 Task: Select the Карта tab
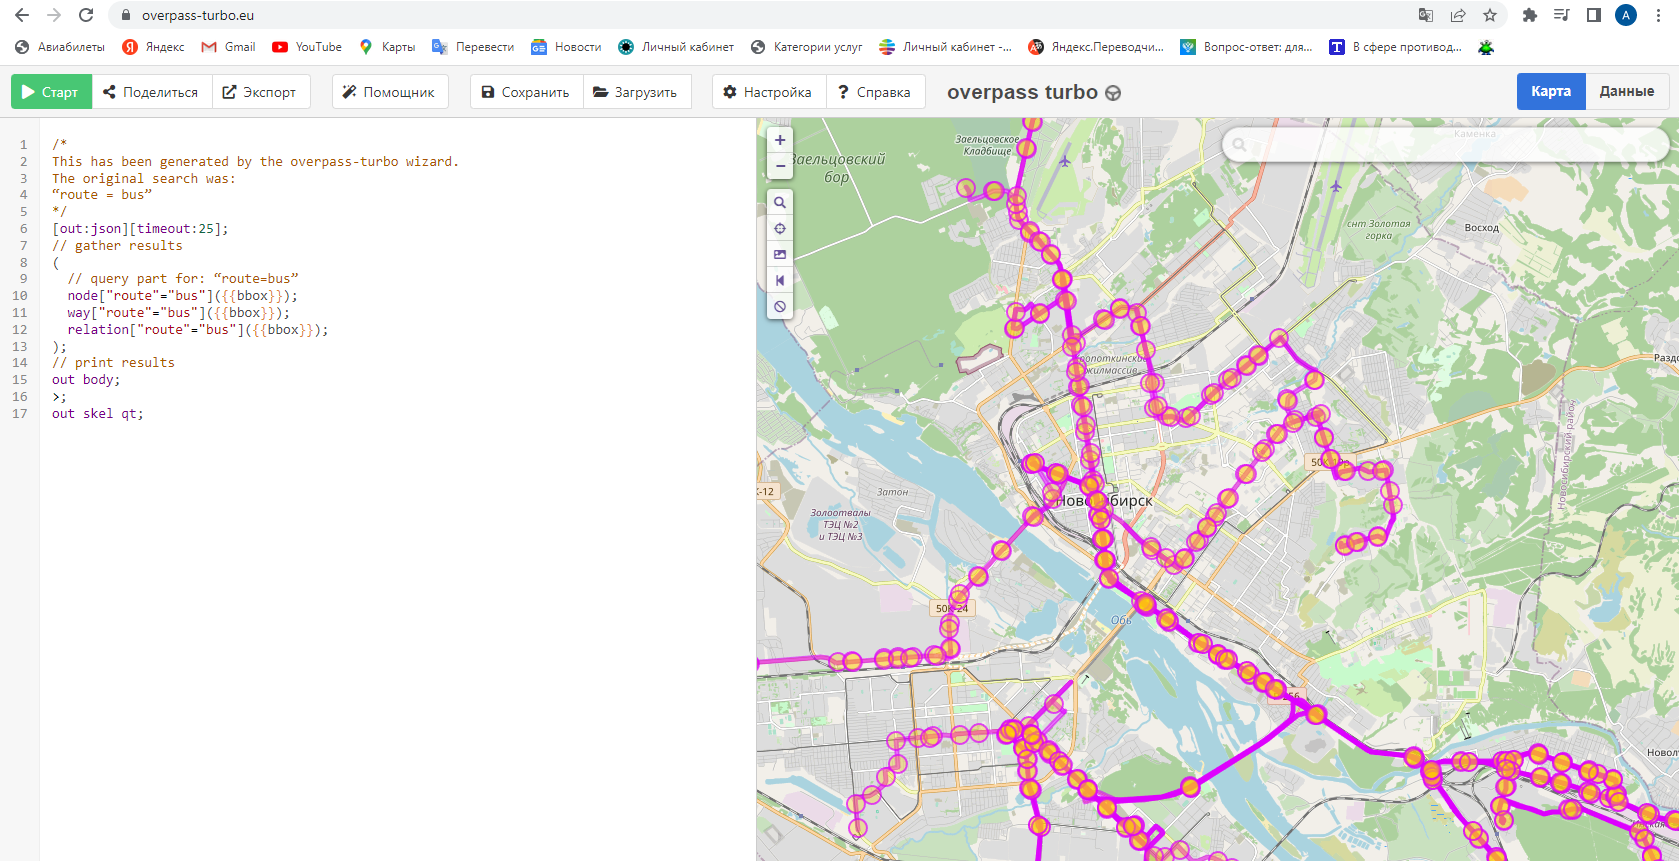pos(1550,91)
